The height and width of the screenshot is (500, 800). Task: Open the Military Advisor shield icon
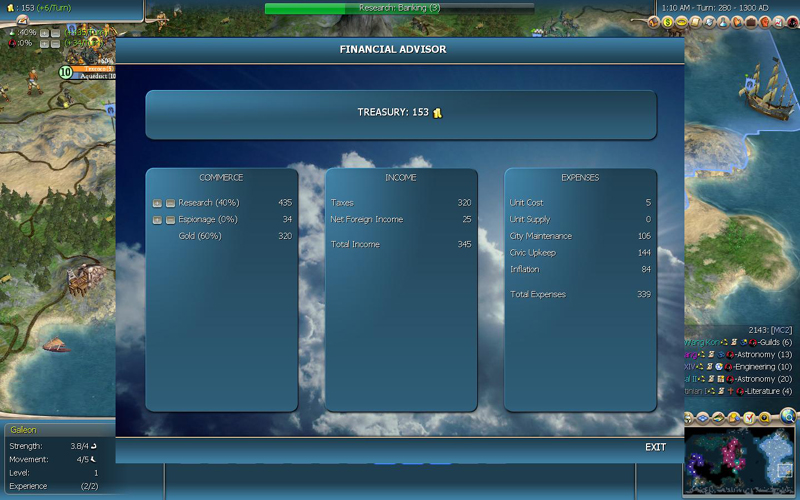click(x=710, y=22)
